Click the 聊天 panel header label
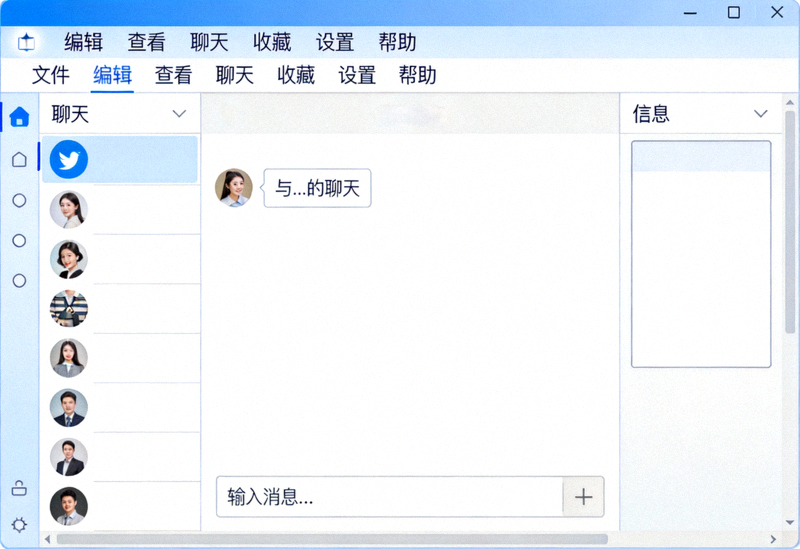This screenshot has height=549, width=800. pos(70,114)
